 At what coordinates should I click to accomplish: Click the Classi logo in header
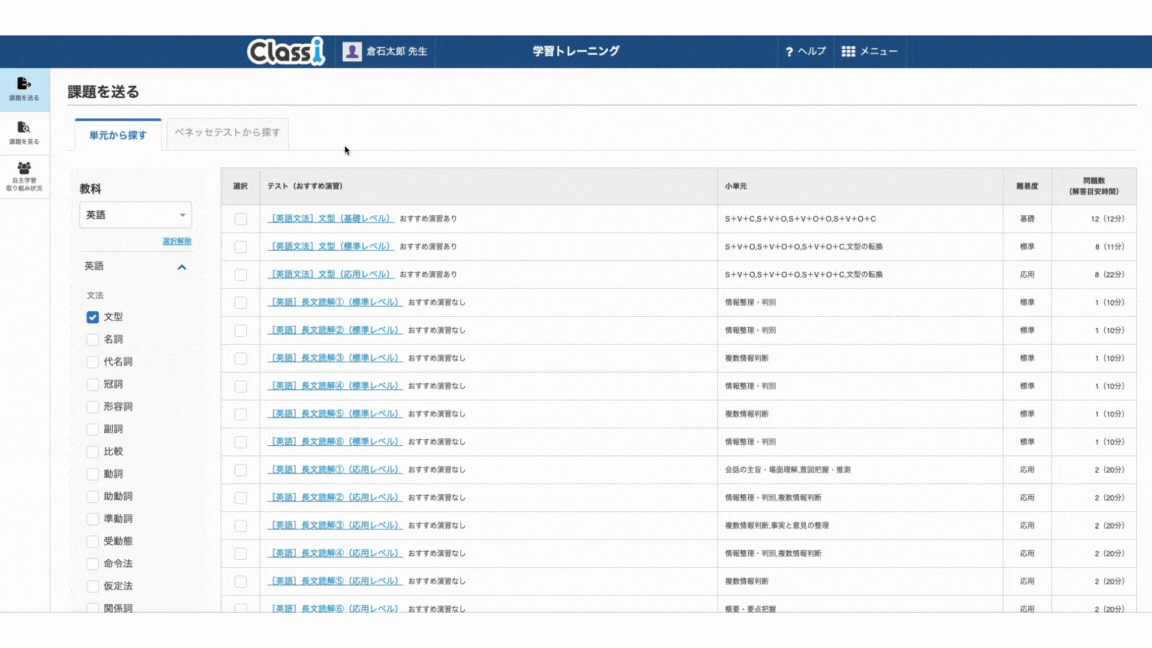click(286, 52)
